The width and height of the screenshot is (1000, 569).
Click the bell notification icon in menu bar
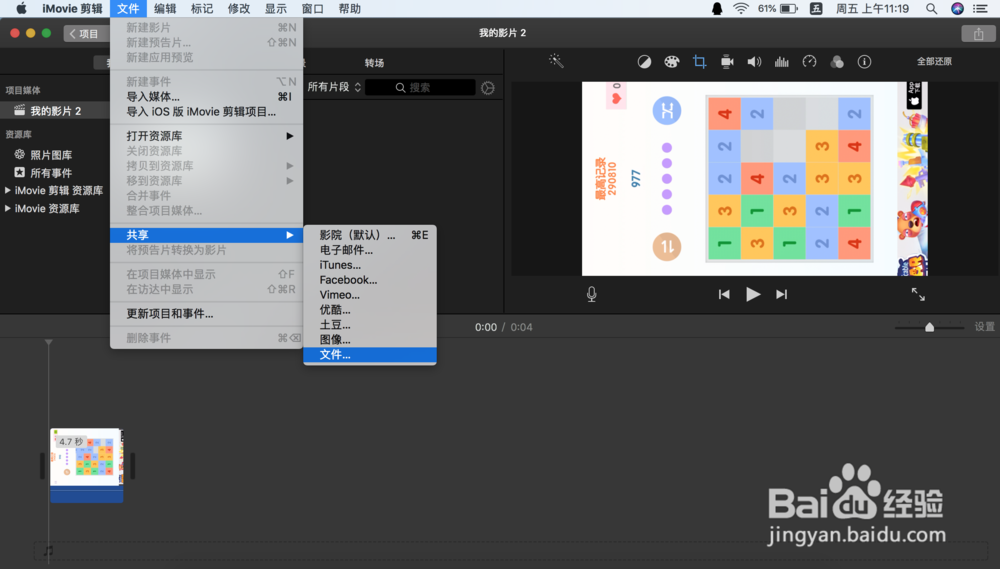tap(717, 8)
